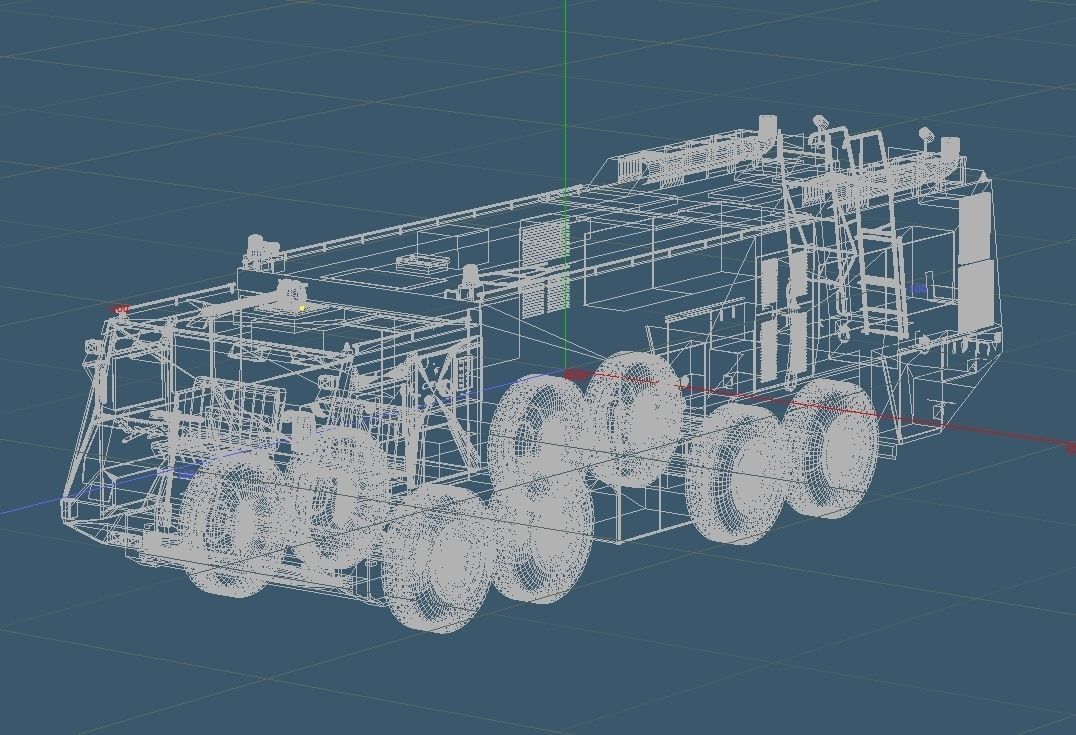Pick the green vertical axis line
Viewport: 1076px width, 735px height.
565,184
